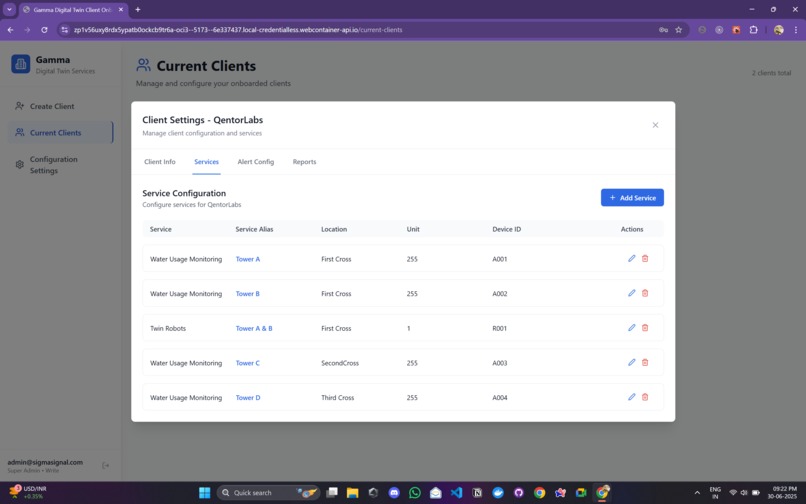The width and height of the screenshot is (806, 504).
Task: Open the Alert Config tab
Action: 255,161
